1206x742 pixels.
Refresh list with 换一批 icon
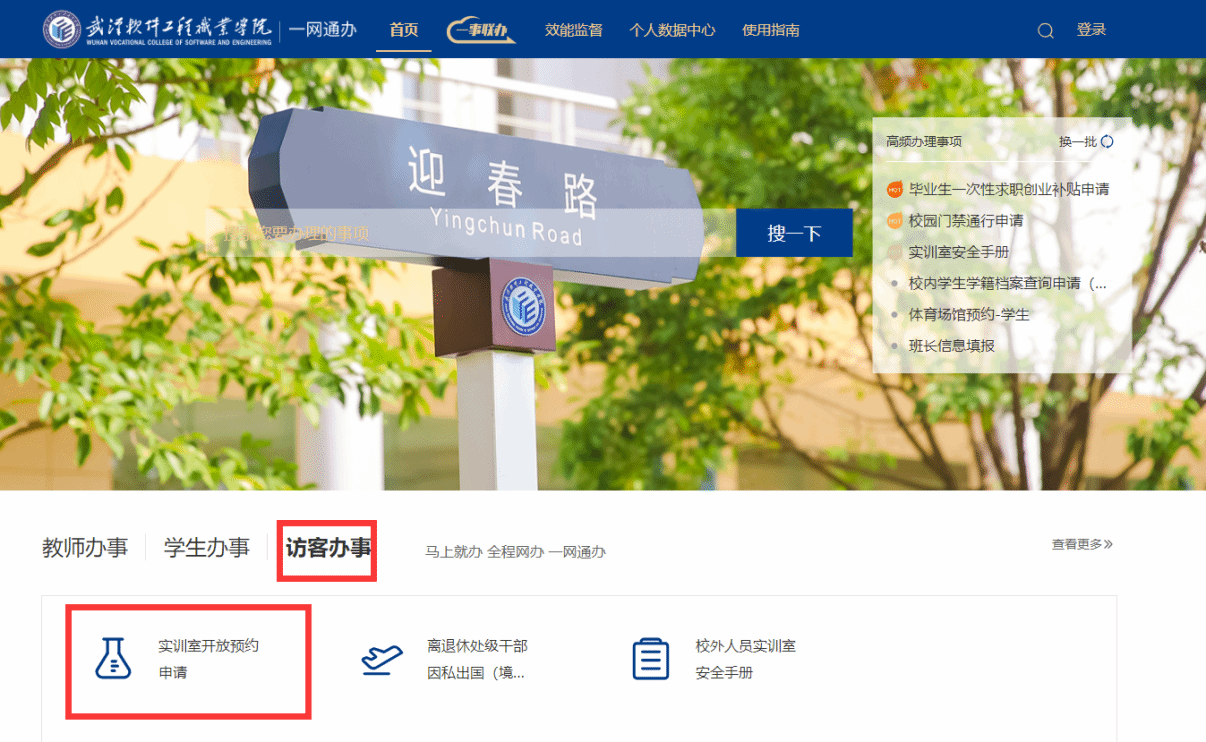pos(1107,142)
